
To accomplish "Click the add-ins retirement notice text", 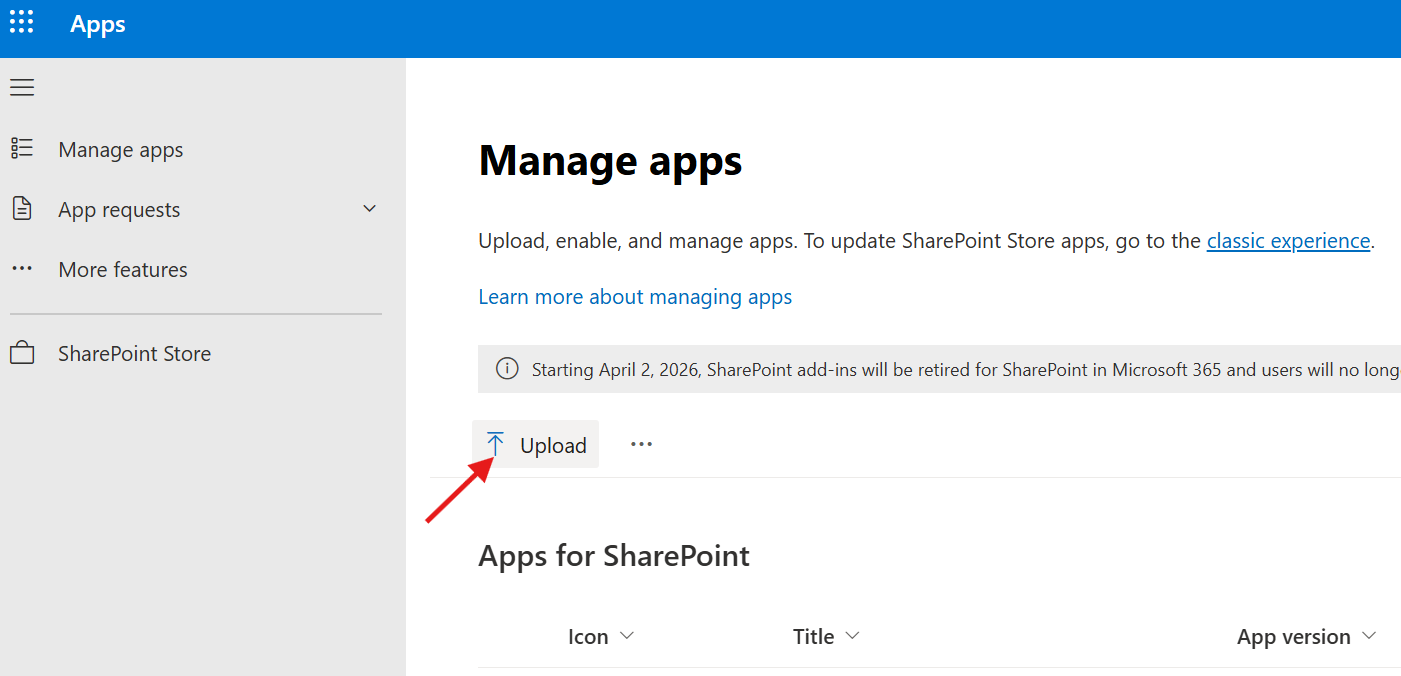I will [965, 370].
